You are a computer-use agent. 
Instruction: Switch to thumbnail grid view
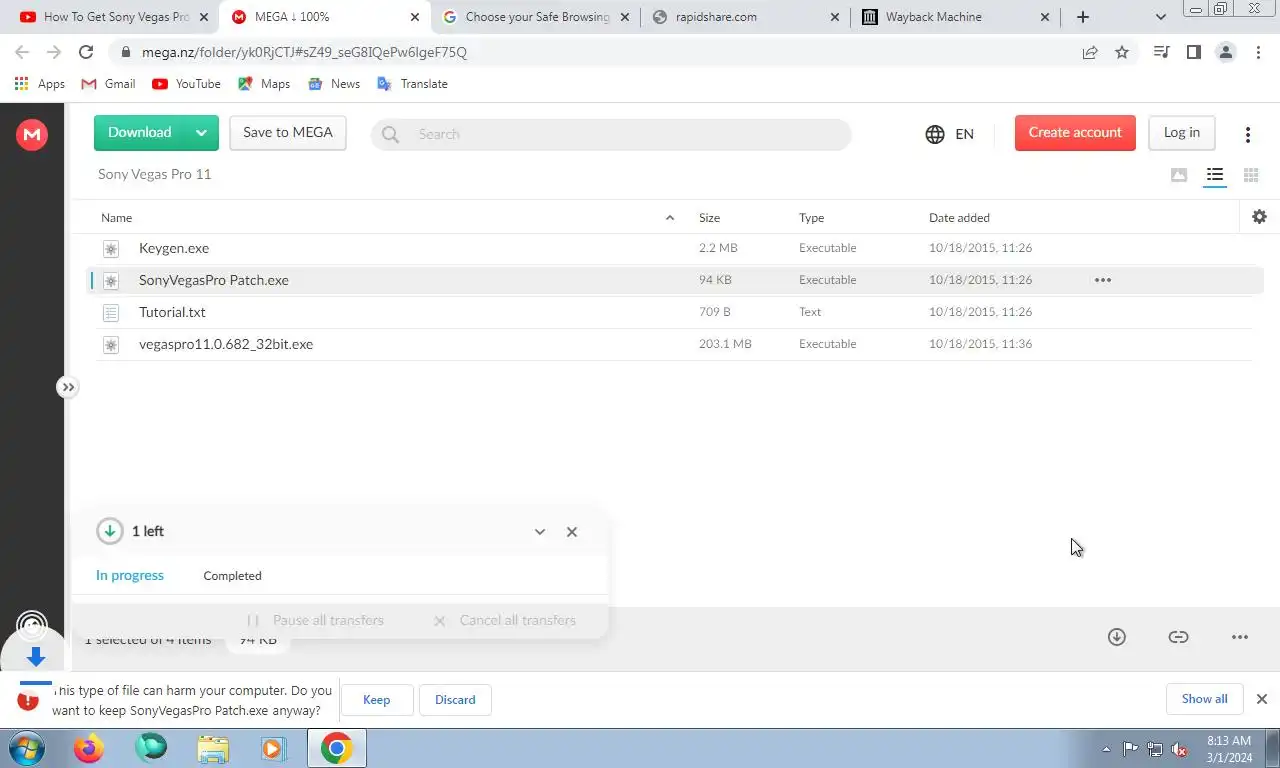(x=1251, y=175)
